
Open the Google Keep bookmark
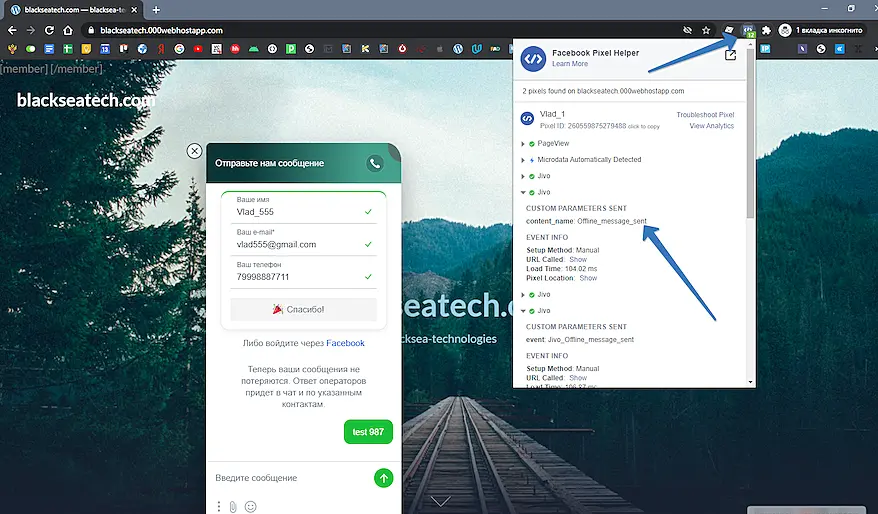point(86,49)
